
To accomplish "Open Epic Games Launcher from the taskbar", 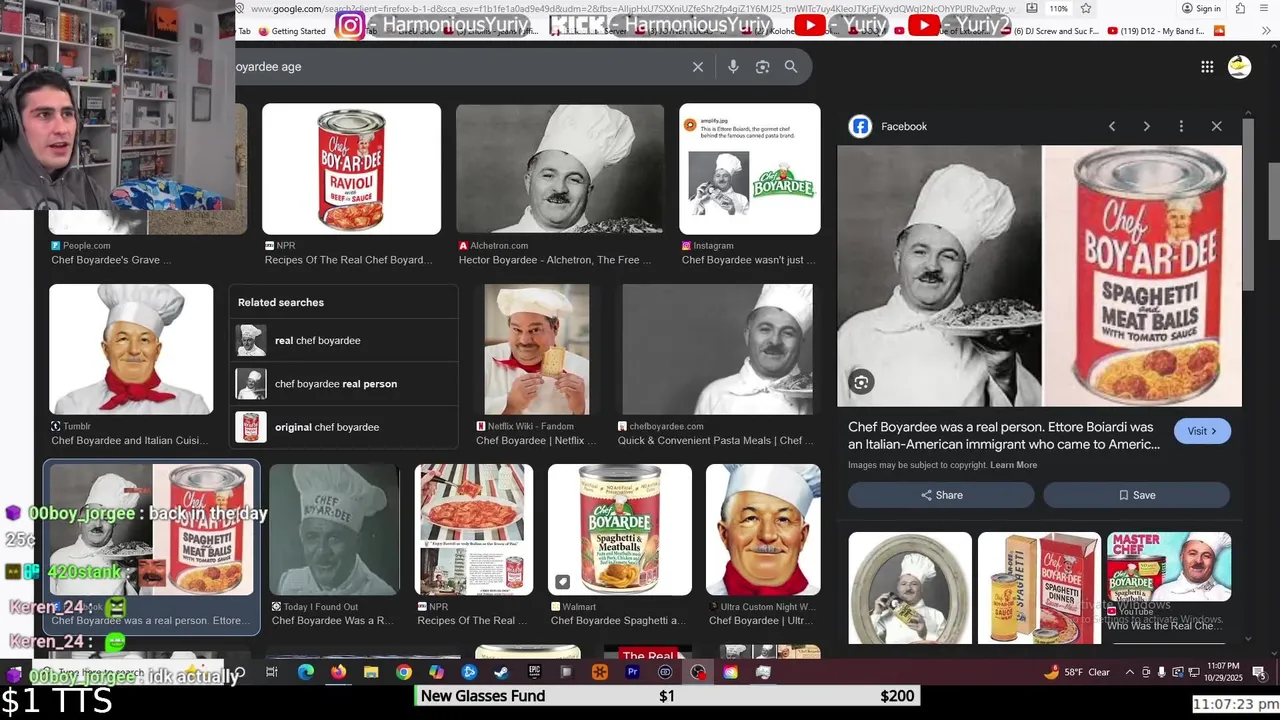I will (x=534, y=672).
